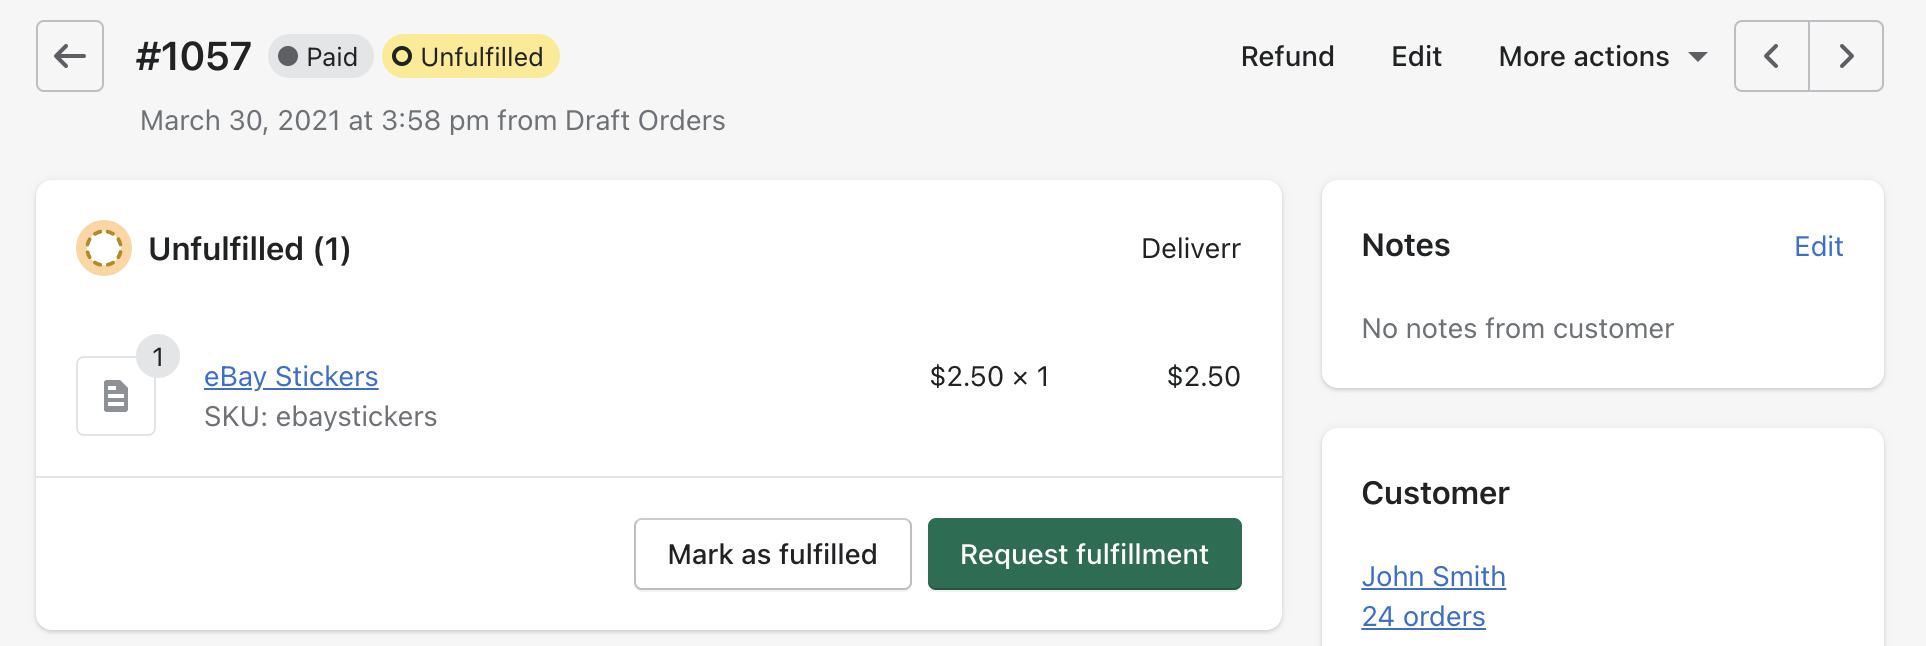Click the quantity badge showing 1
Screen dimensions: 1926x646
(x=158, y=357)
